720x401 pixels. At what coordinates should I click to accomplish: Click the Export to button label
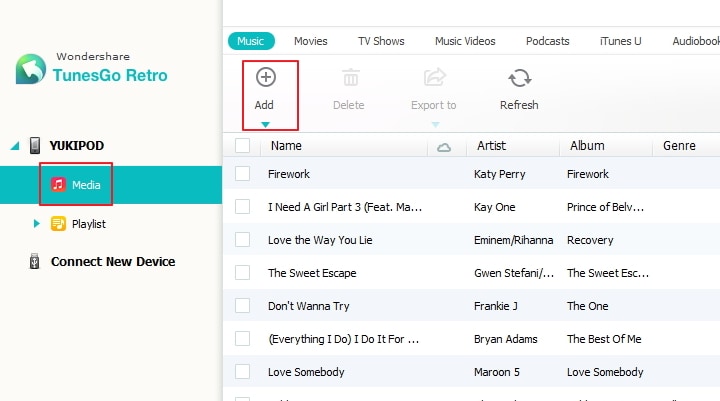pyautogui.click(x=433, y=105)
